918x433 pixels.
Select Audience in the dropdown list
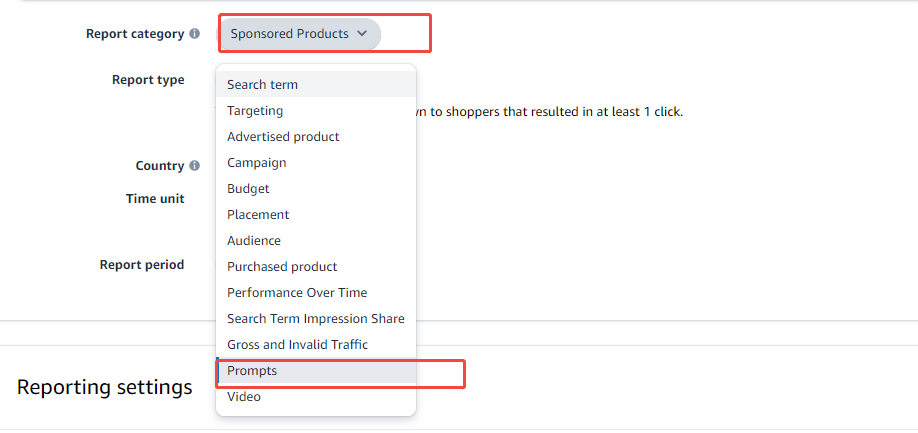click(254, 241)
